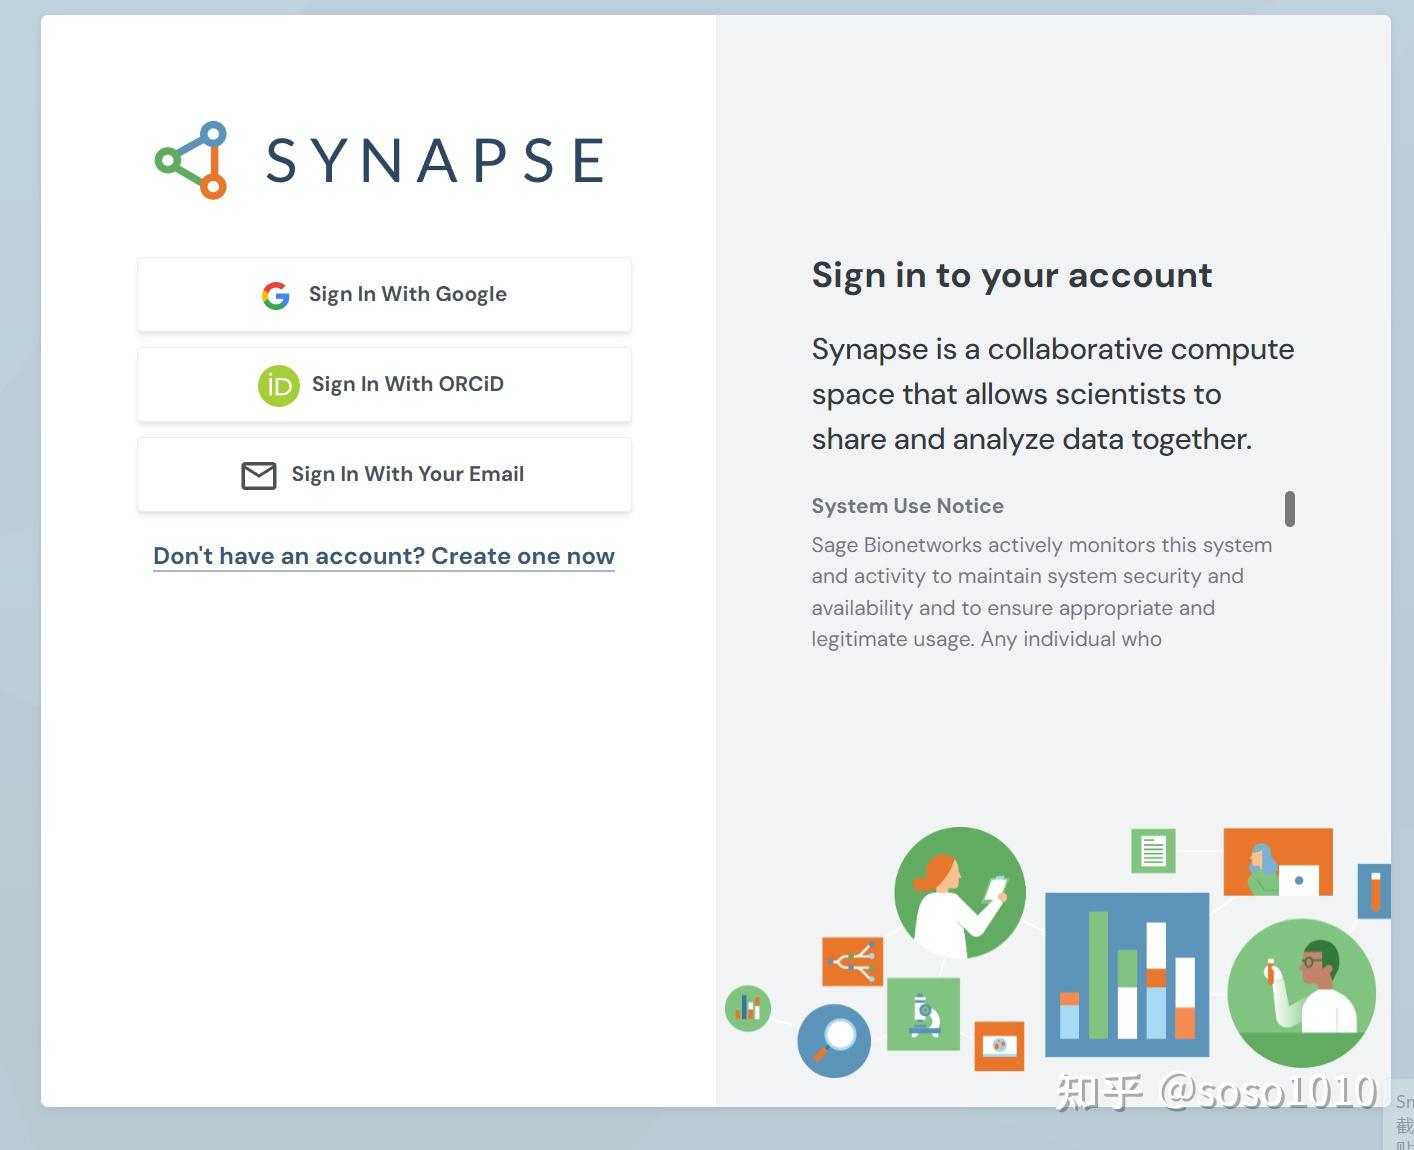This screenshot has width=1414, height=1150.
Task: Click the System Use Notice scrollbar thumb
Action: [x=1290, y=508]
